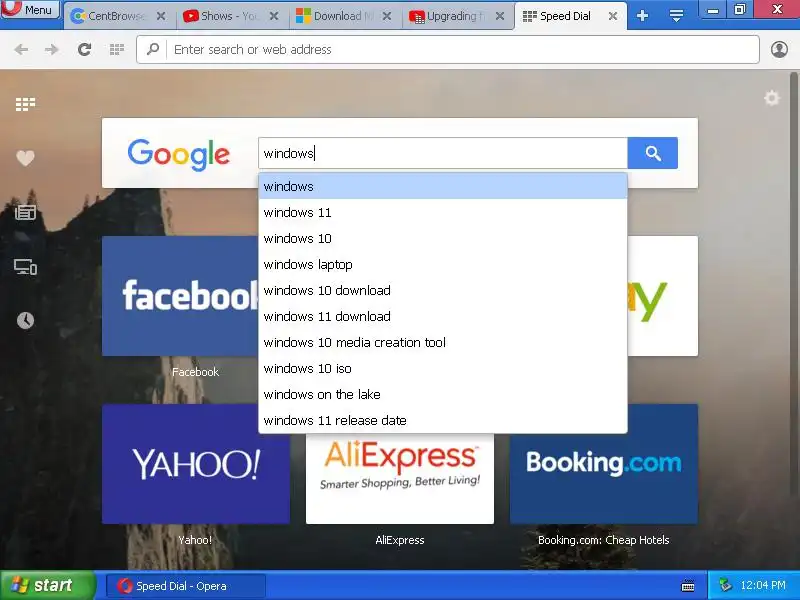Open the tab menu list icon
800x600 pixels.
point(676,16)
